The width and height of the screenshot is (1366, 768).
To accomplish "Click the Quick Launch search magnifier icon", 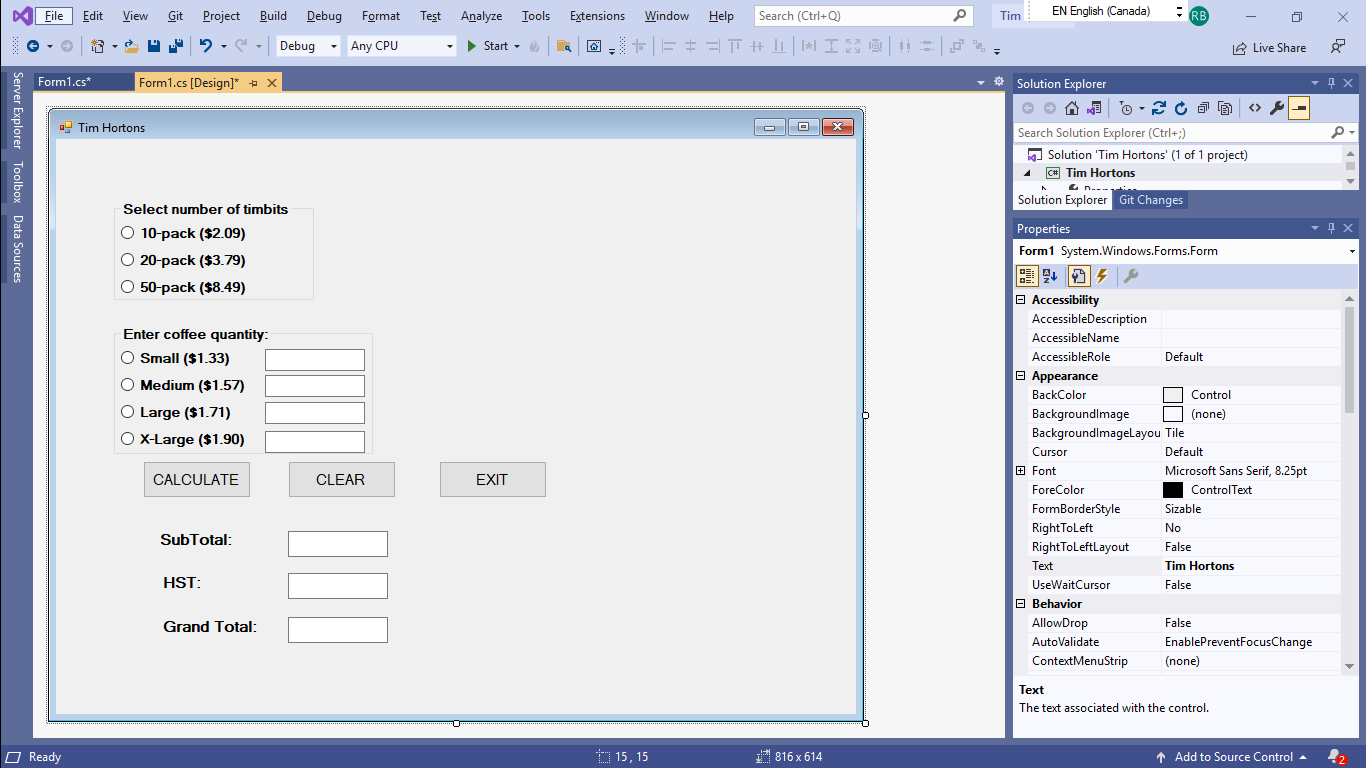I will click(x=960, y=16).
